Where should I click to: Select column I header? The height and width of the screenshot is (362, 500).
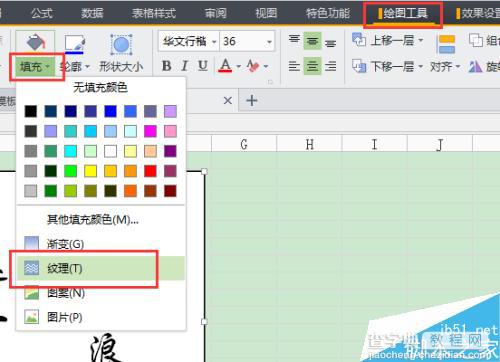pos(374,144)
